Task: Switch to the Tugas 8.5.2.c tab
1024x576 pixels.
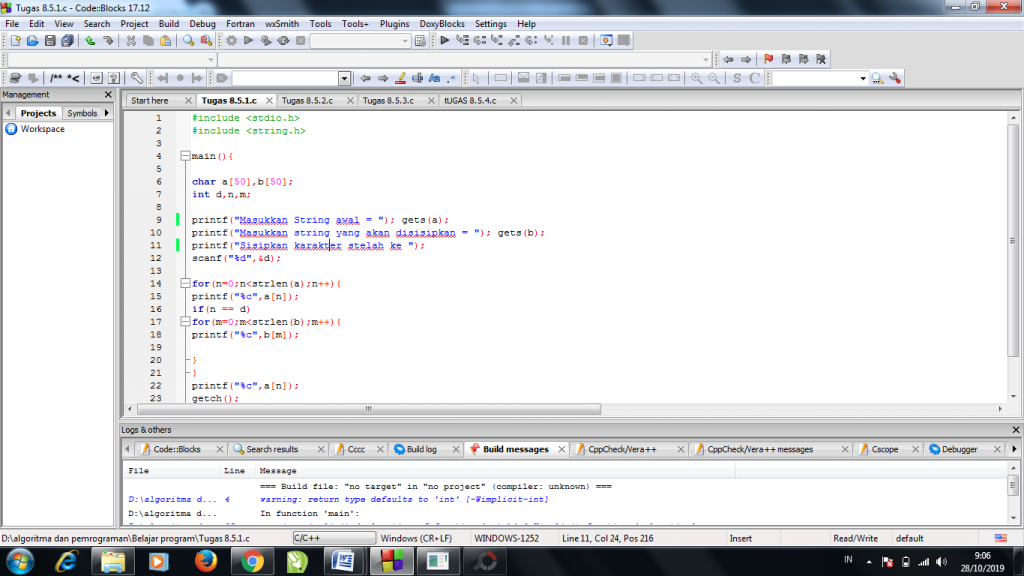Action: tap(308, 101)
